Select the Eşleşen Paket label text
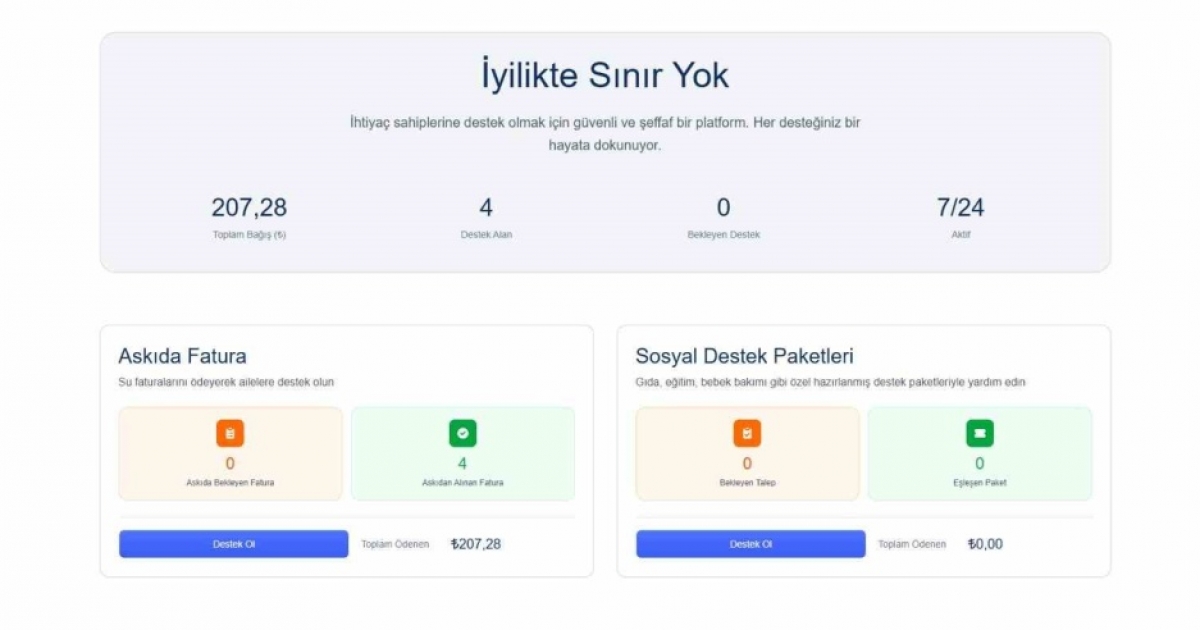Image resolution: width=1200 pixels, height=630 pixels. coord(979,482)
